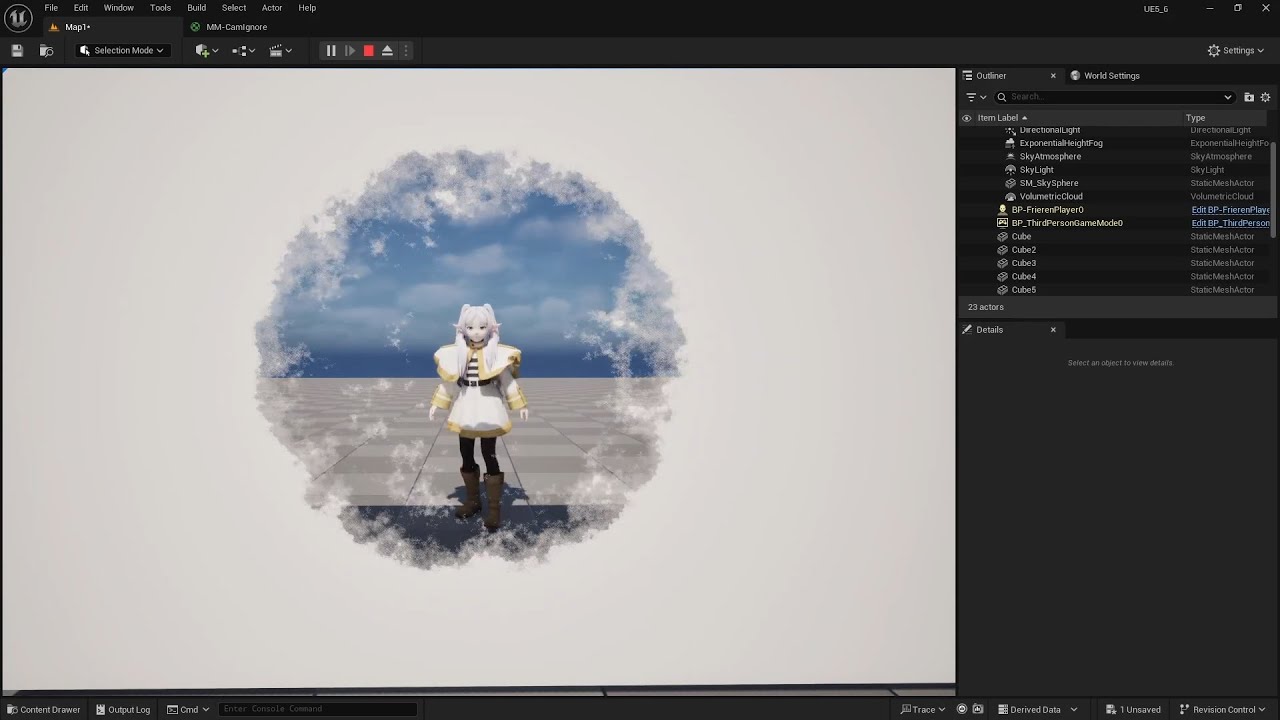Click the Outliner search field
1280x720 pixels.
pyautogui.click(x=1115, y=97)
